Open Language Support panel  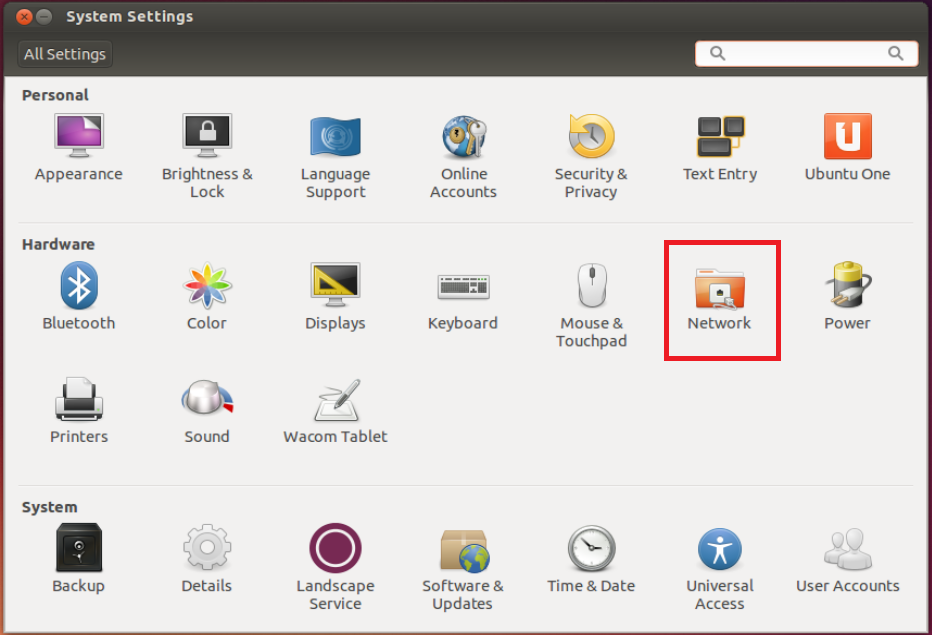coord(335,156)
